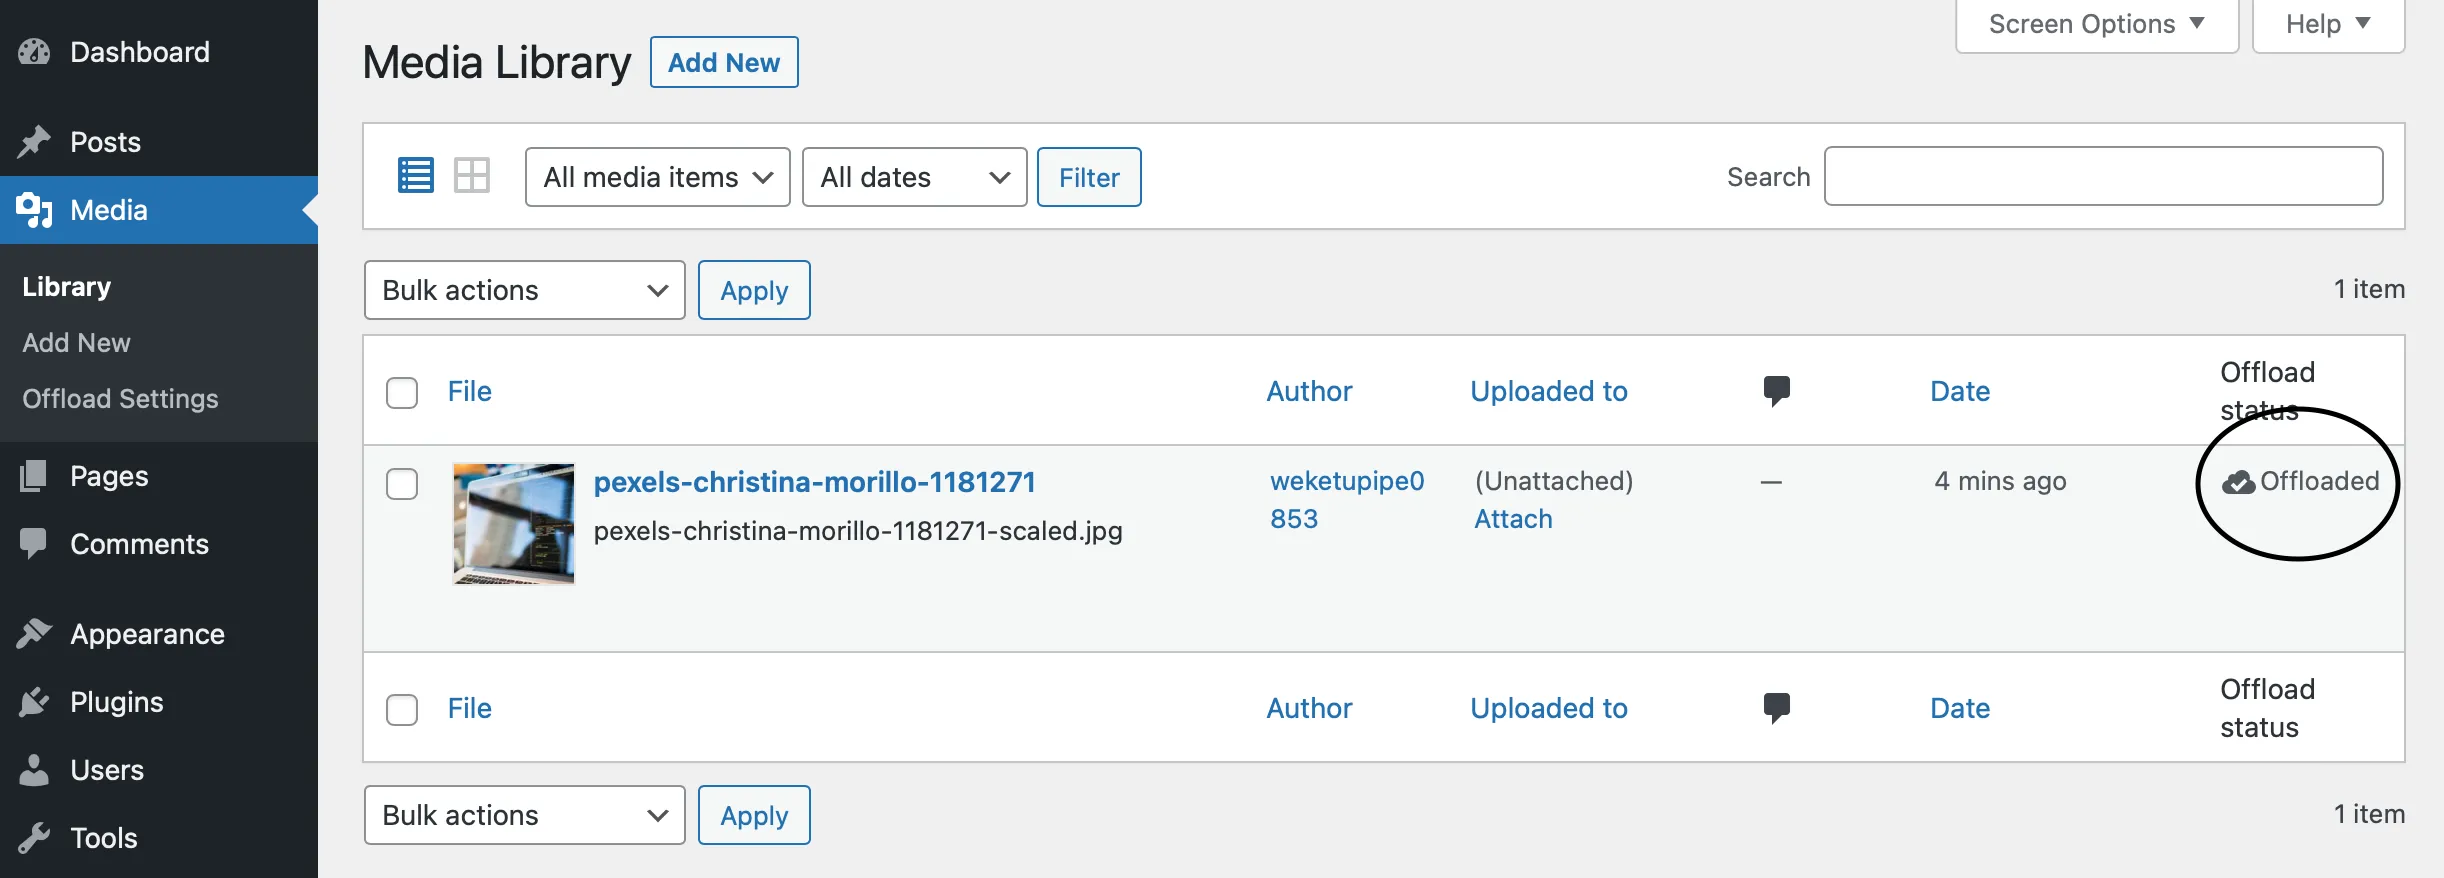Open the bottom Bulk actions dropdown
Screen dimensions: 2444x878
525,815
